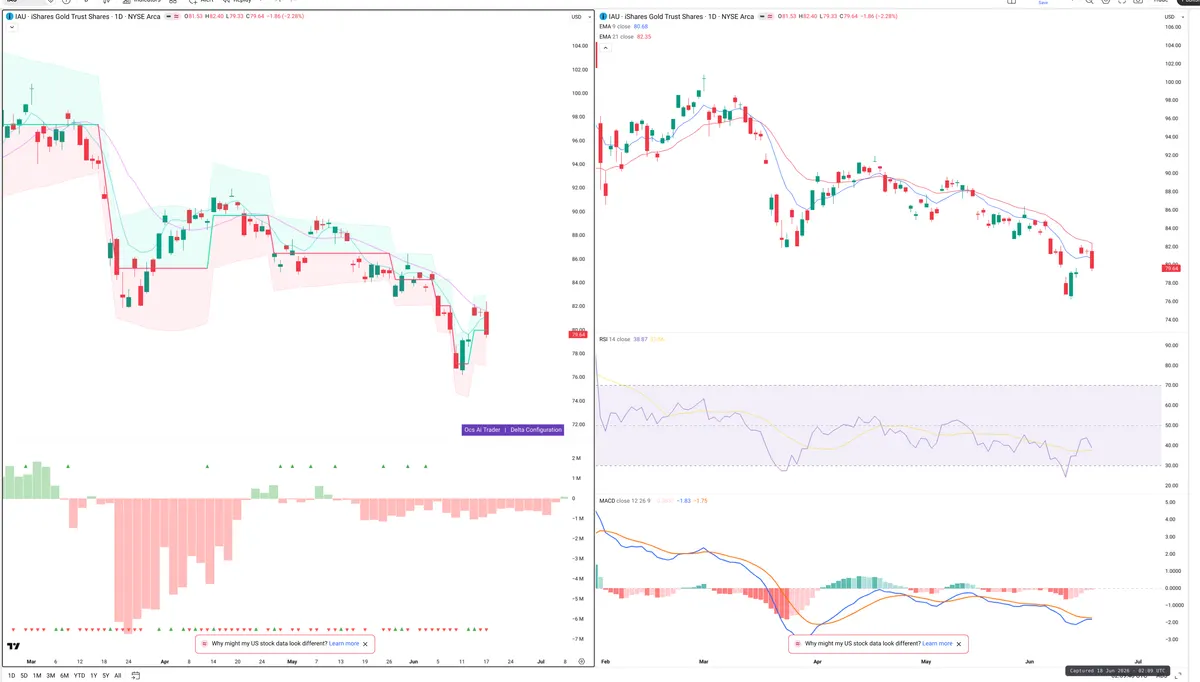Click the left chart price label 79.64
This screenshot has height=682, width=1200.
[578, 335]
